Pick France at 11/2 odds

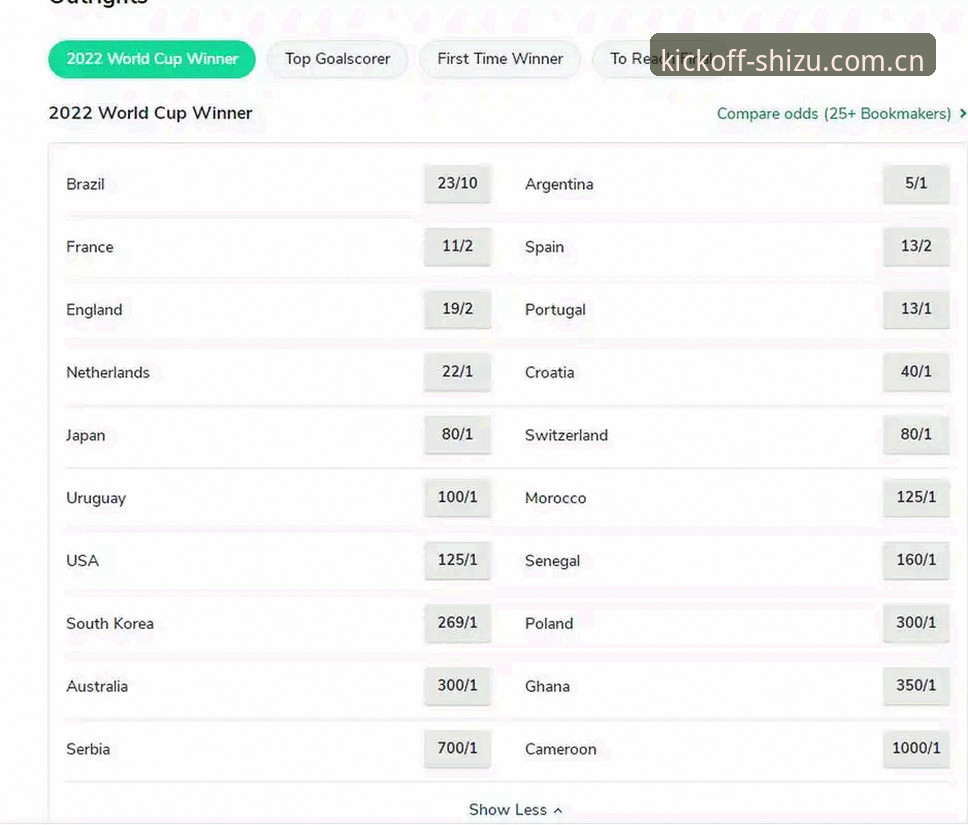pos(457,246)
